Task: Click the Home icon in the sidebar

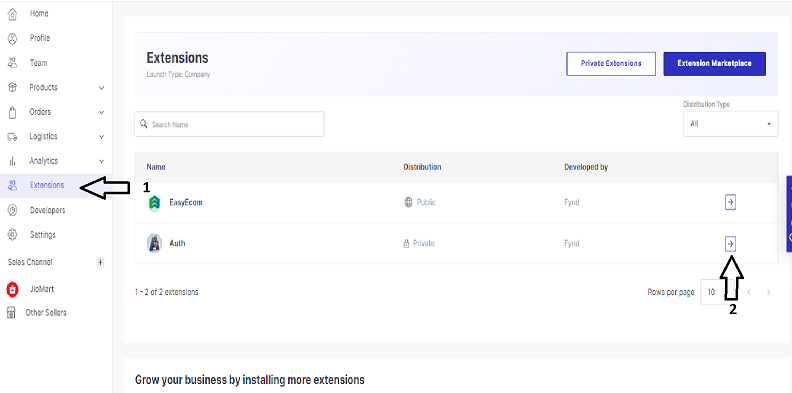Action: (13, 14)
